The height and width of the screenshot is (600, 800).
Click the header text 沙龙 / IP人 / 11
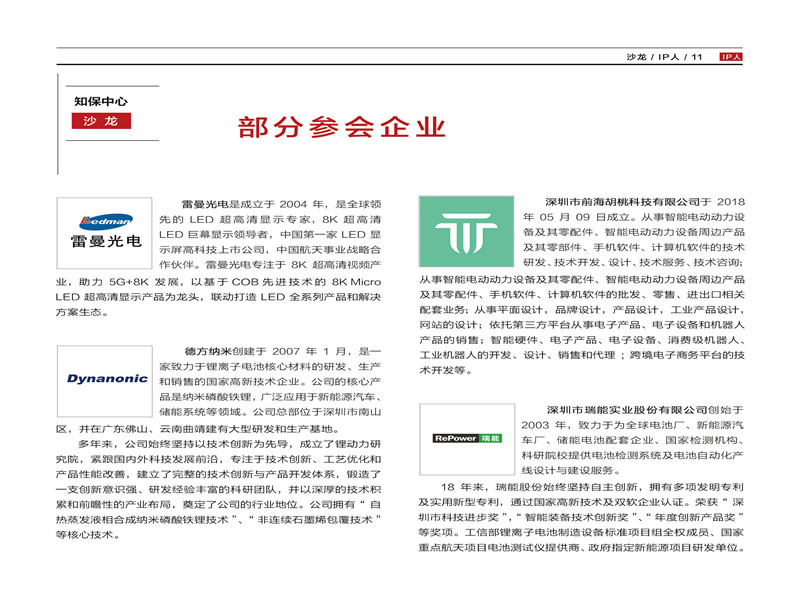[664, 57]
